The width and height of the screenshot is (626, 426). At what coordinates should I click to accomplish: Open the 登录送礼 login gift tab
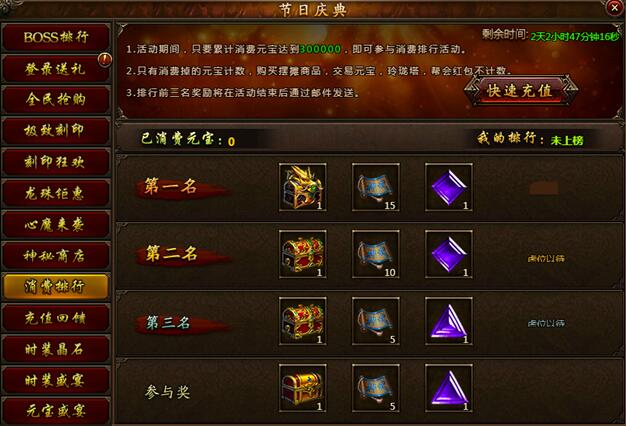click(56, 69)
